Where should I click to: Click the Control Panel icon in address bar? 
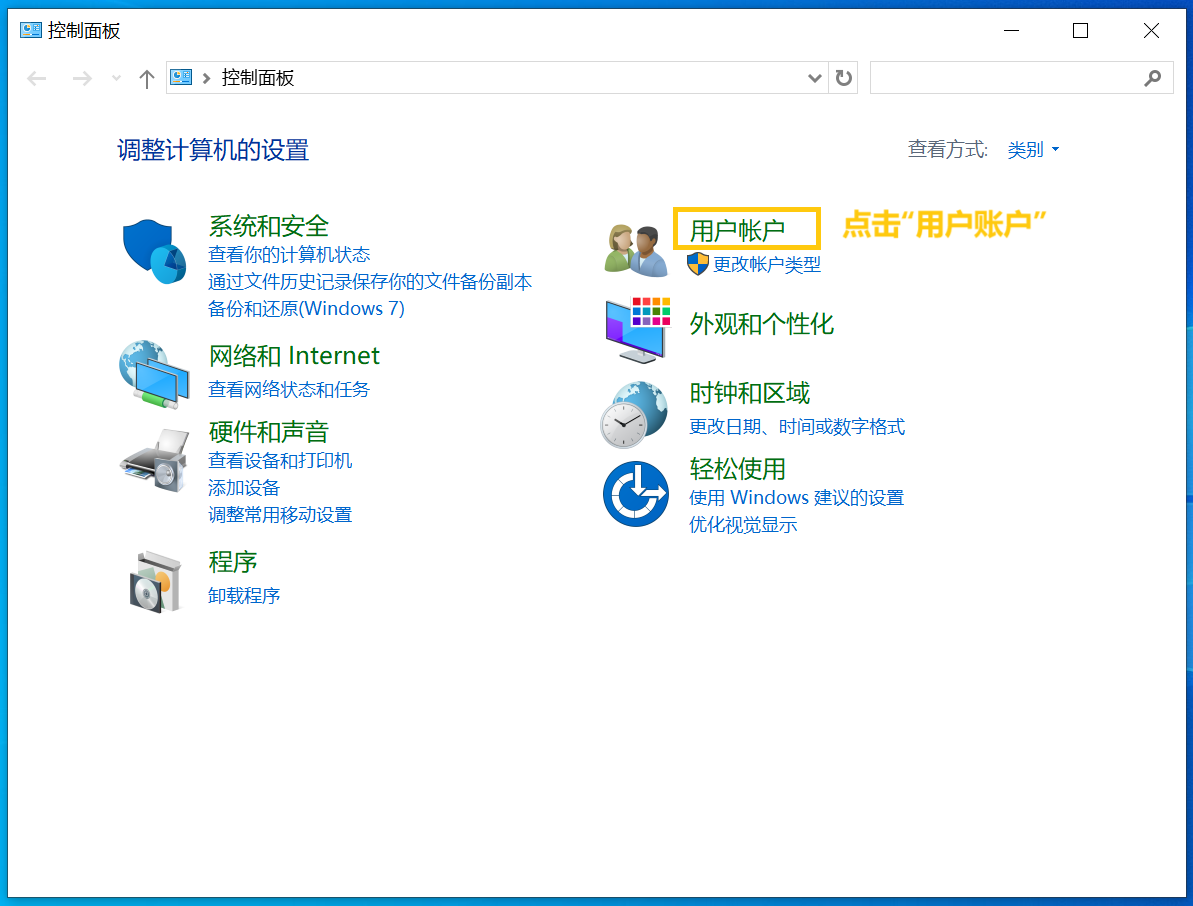point(180,77)
